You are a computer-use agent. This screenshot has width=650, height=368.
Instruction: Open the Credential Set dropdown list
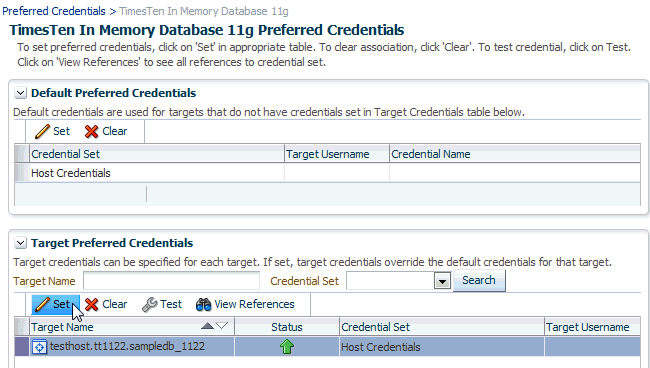[442, 281]
